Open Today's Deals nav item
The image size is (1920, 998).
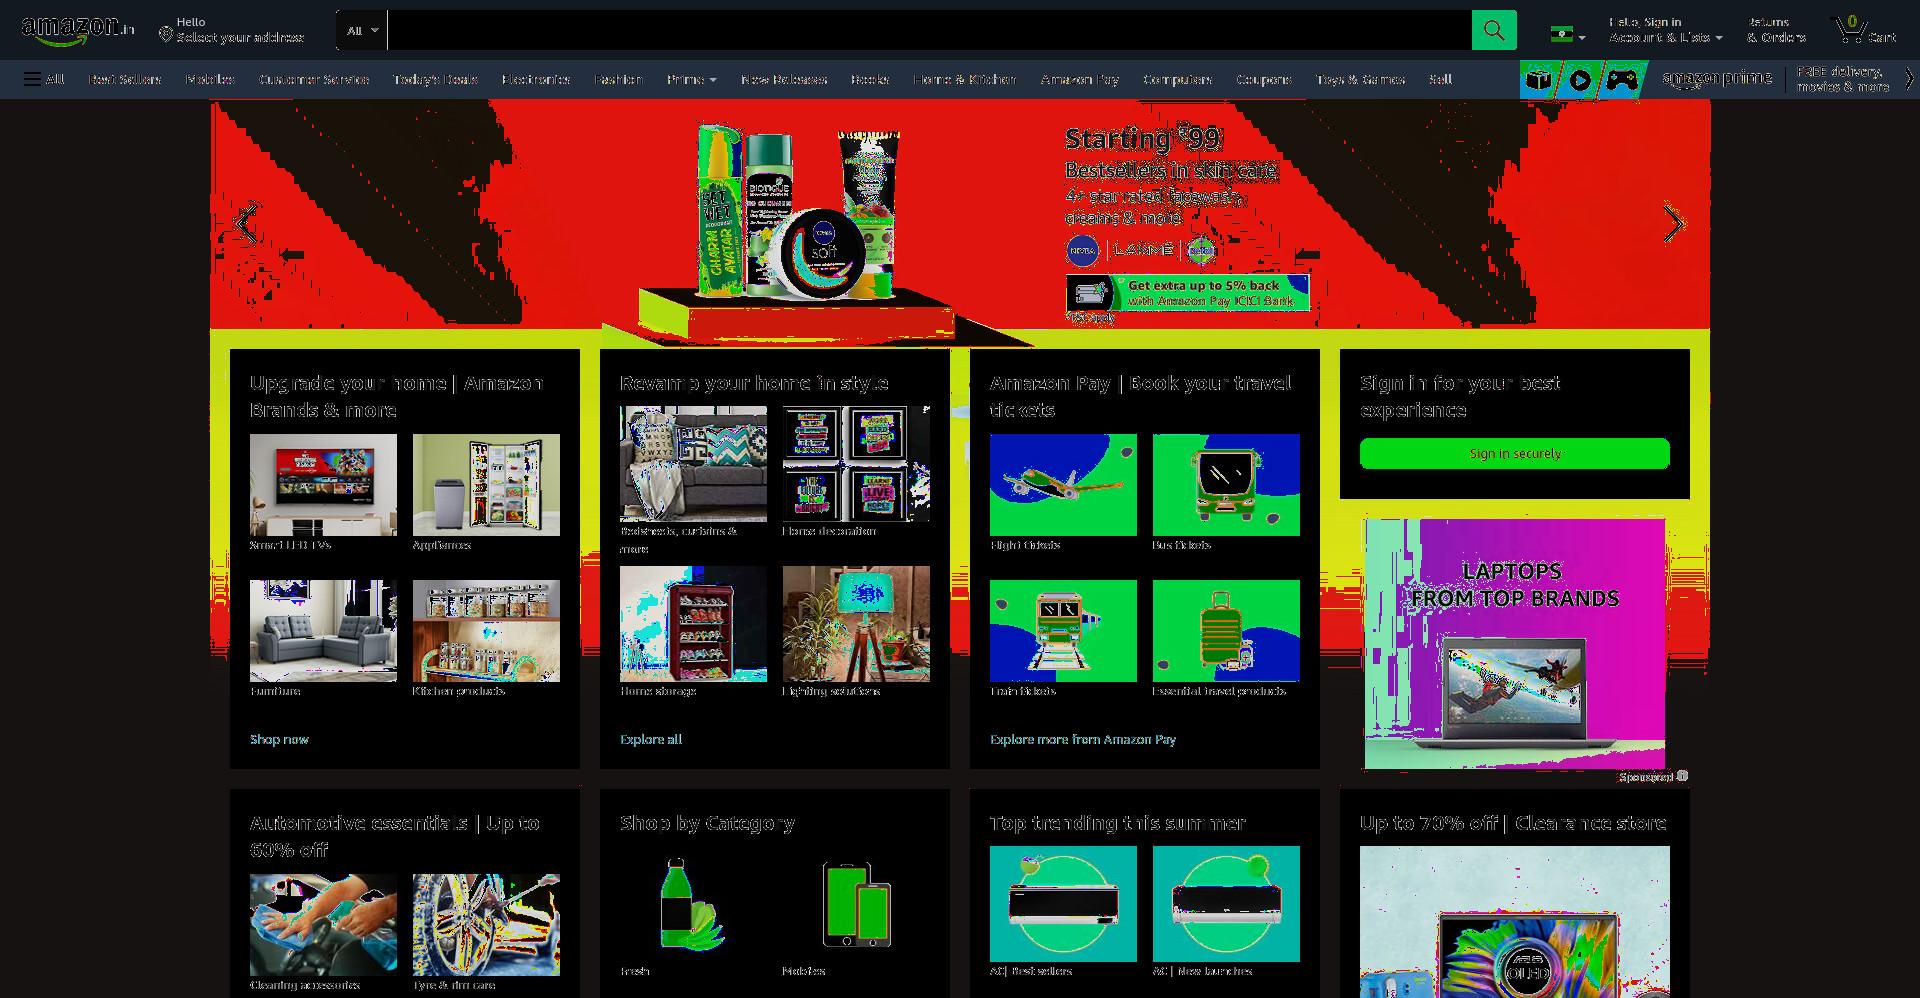(x=435, y=79)
